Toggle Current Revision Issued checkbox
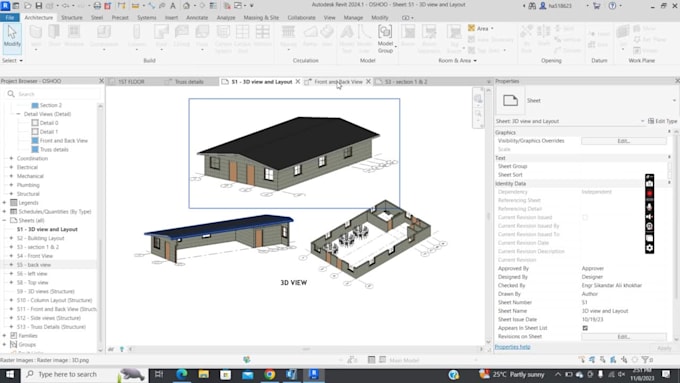 pyautogui.click(x=585, y=217)
